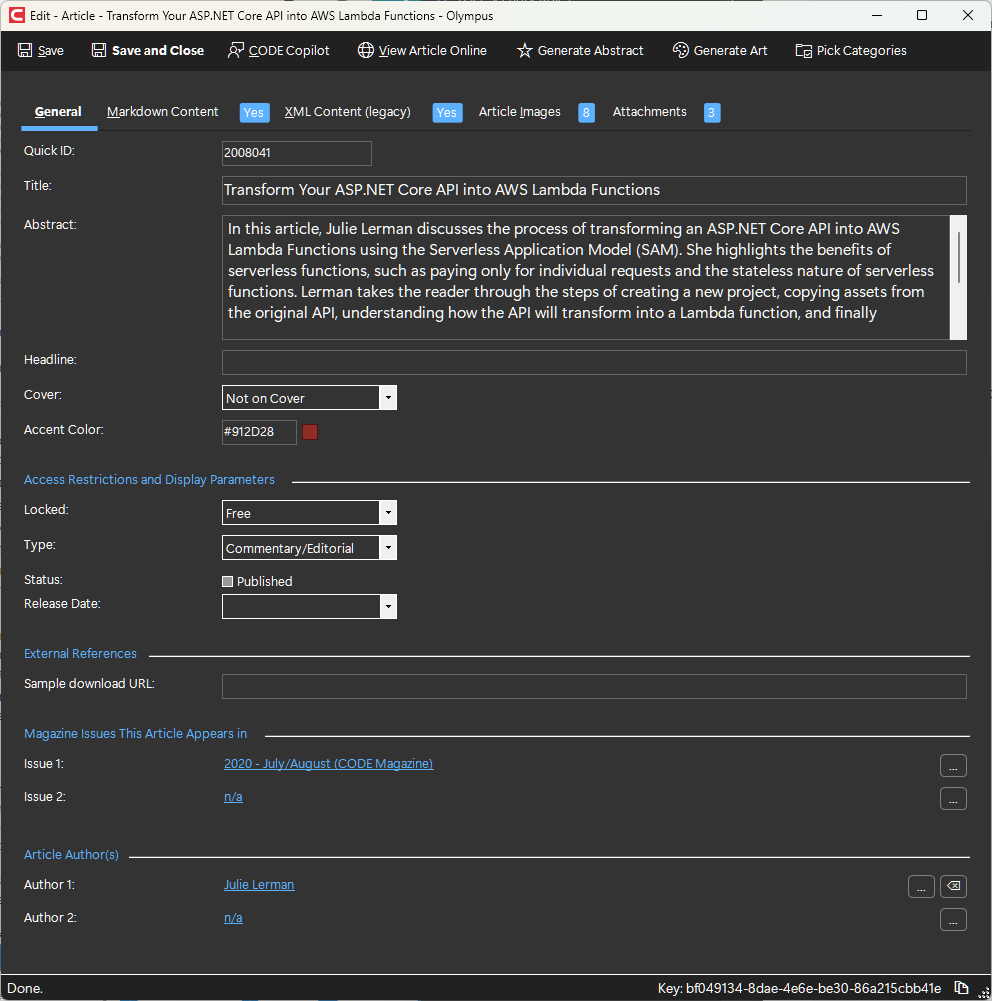Open the Cover dropdown showing Not on Cover

(309, 398)
